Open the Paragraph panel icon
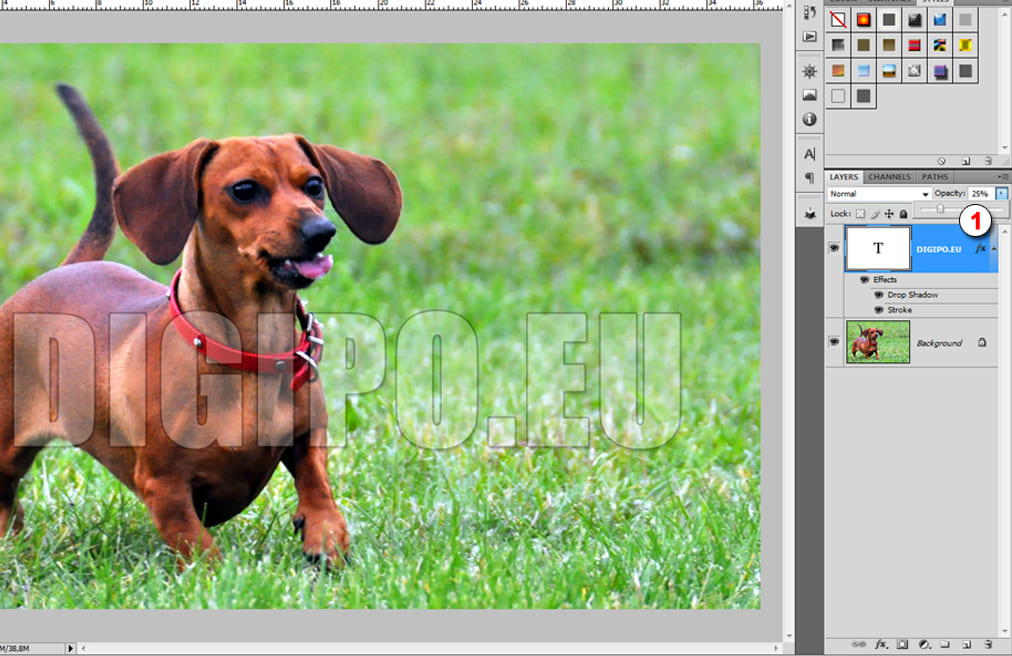The image size is (1012, 656). (x=809, y=177)
